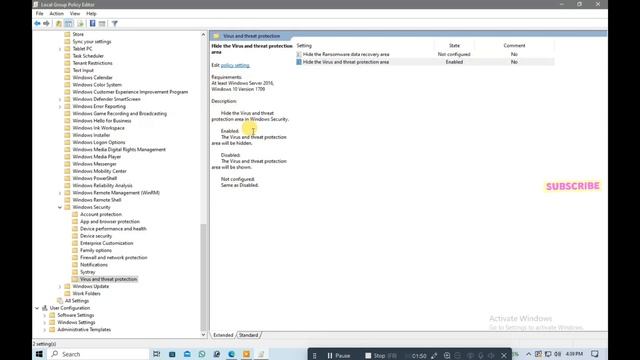Viewport: 640px width, 360px height.
Task: Expand the Windows Update tree node
Action: (60, 287)
